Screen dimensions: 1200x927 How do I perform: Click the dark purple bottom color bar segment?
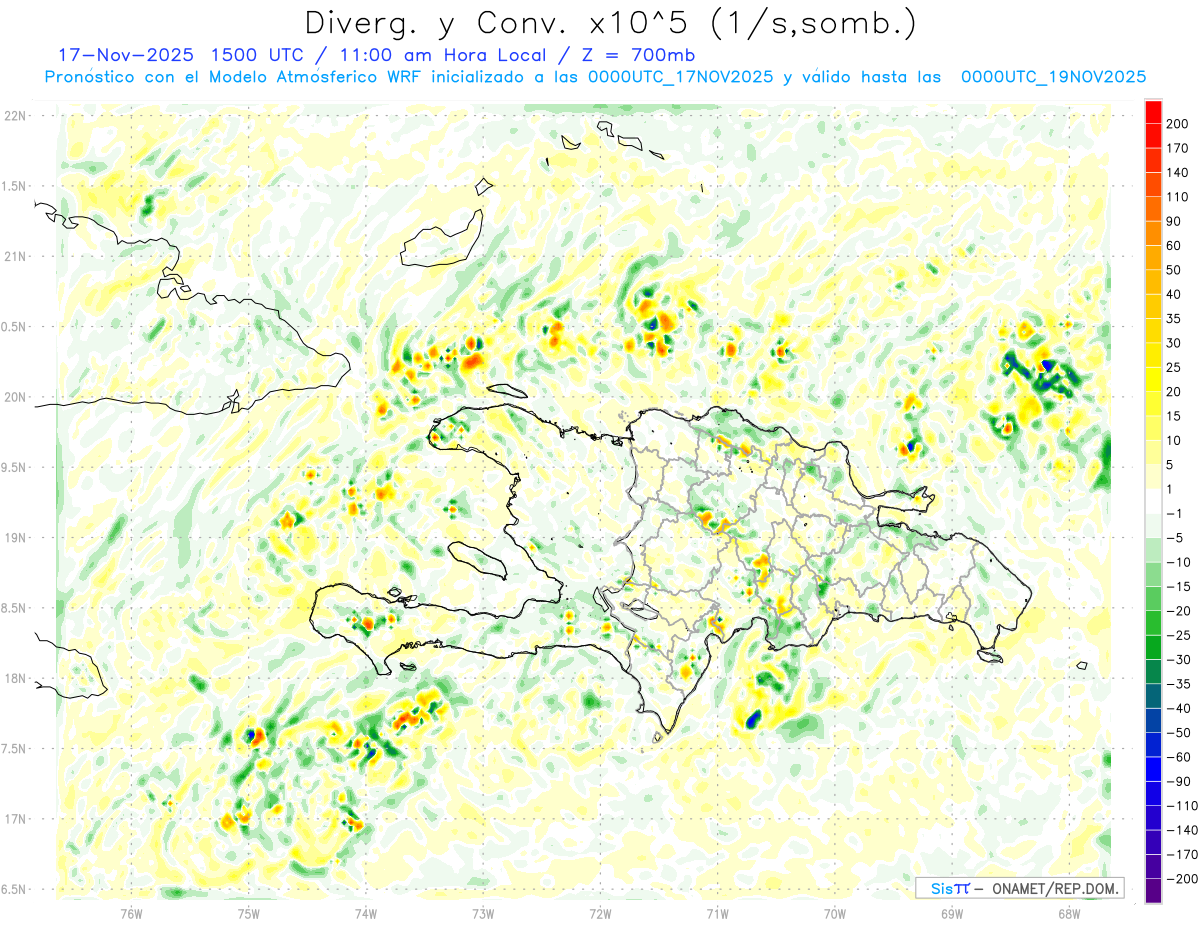[1153, 891]
